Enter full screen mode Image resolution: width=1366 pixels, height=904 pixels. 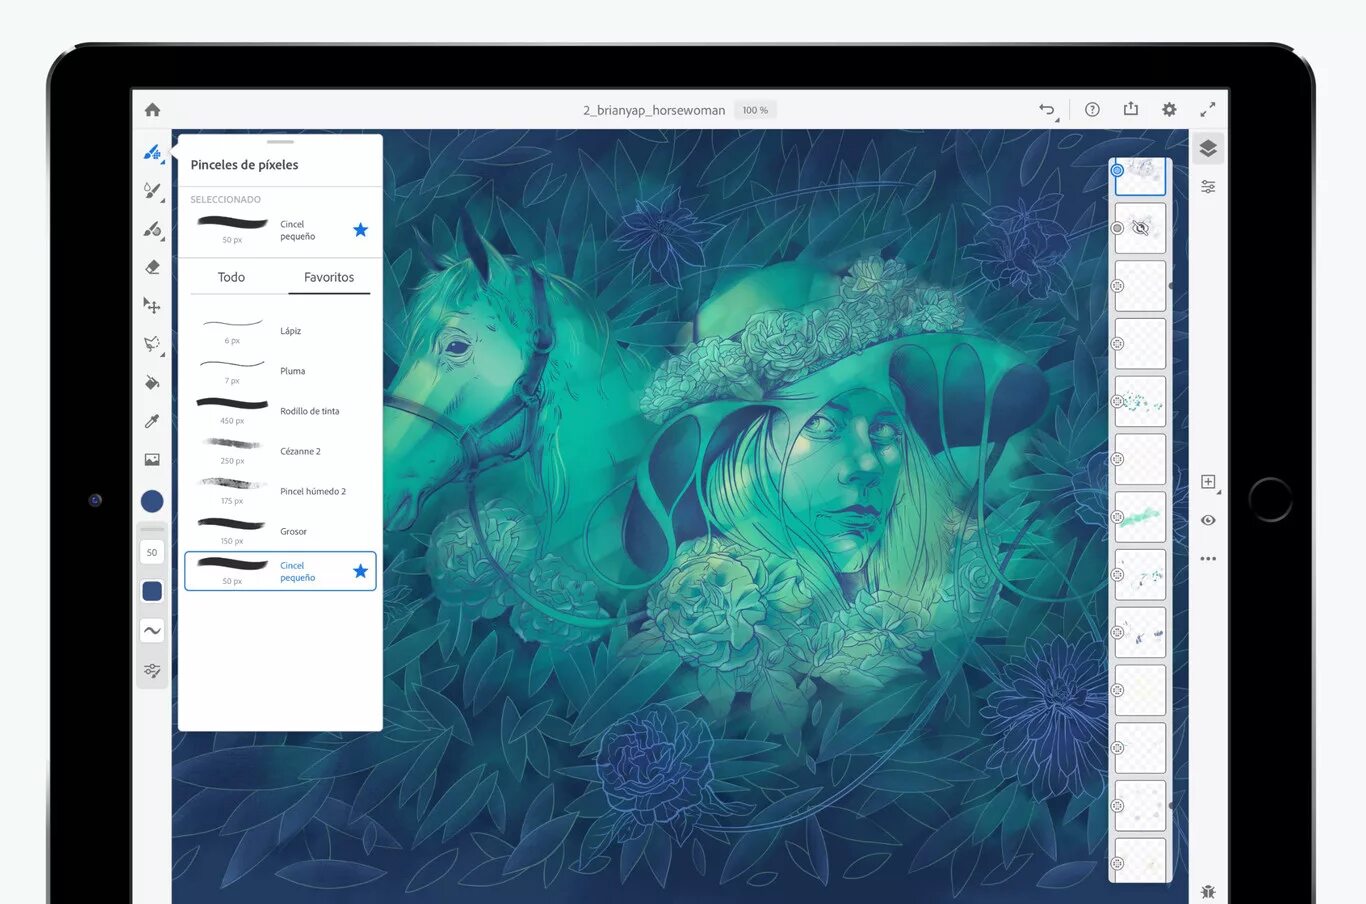pyautogui.click(x=1208, y=110)
